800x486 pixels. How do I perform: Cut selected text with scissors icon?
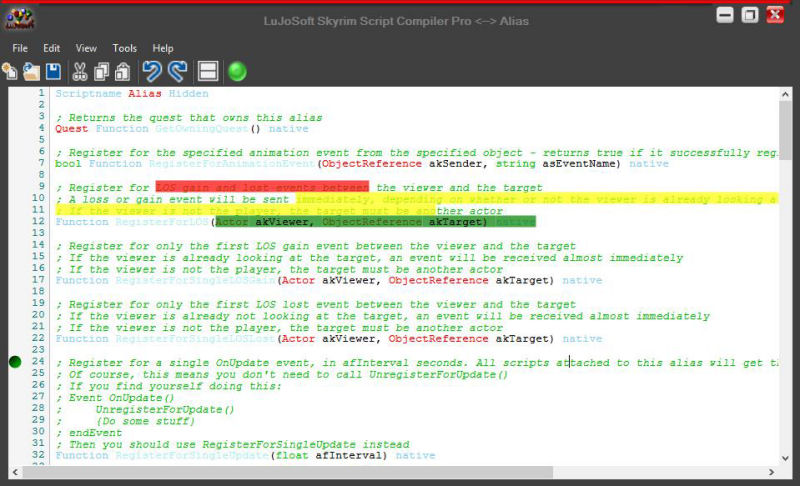pyautogui.click(x=80, y=71)
